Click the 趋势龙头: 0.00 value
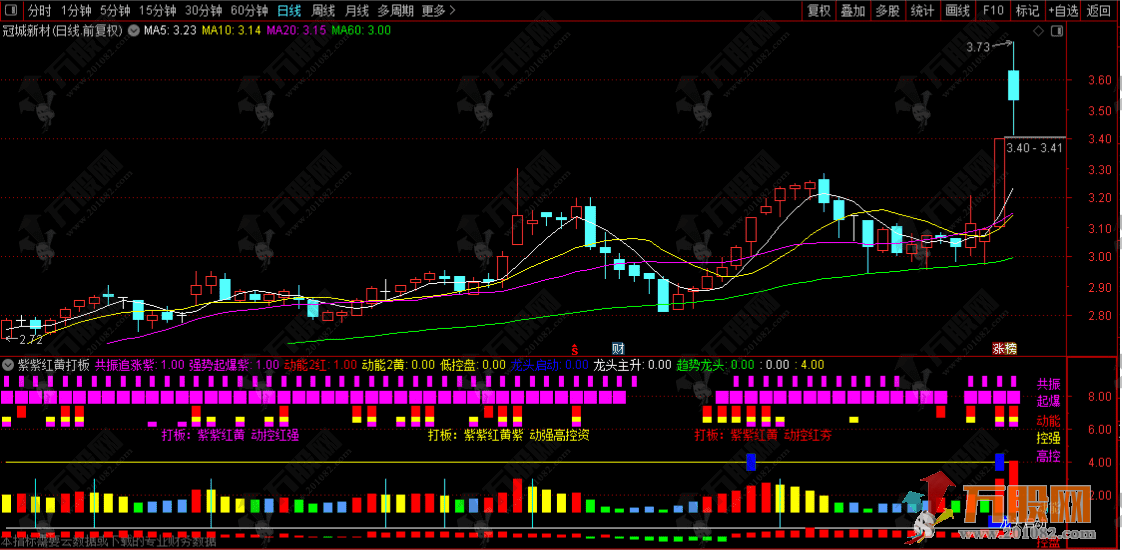Image resolution: width=1122 pixels, height=550 pixels. click(716, 365)
